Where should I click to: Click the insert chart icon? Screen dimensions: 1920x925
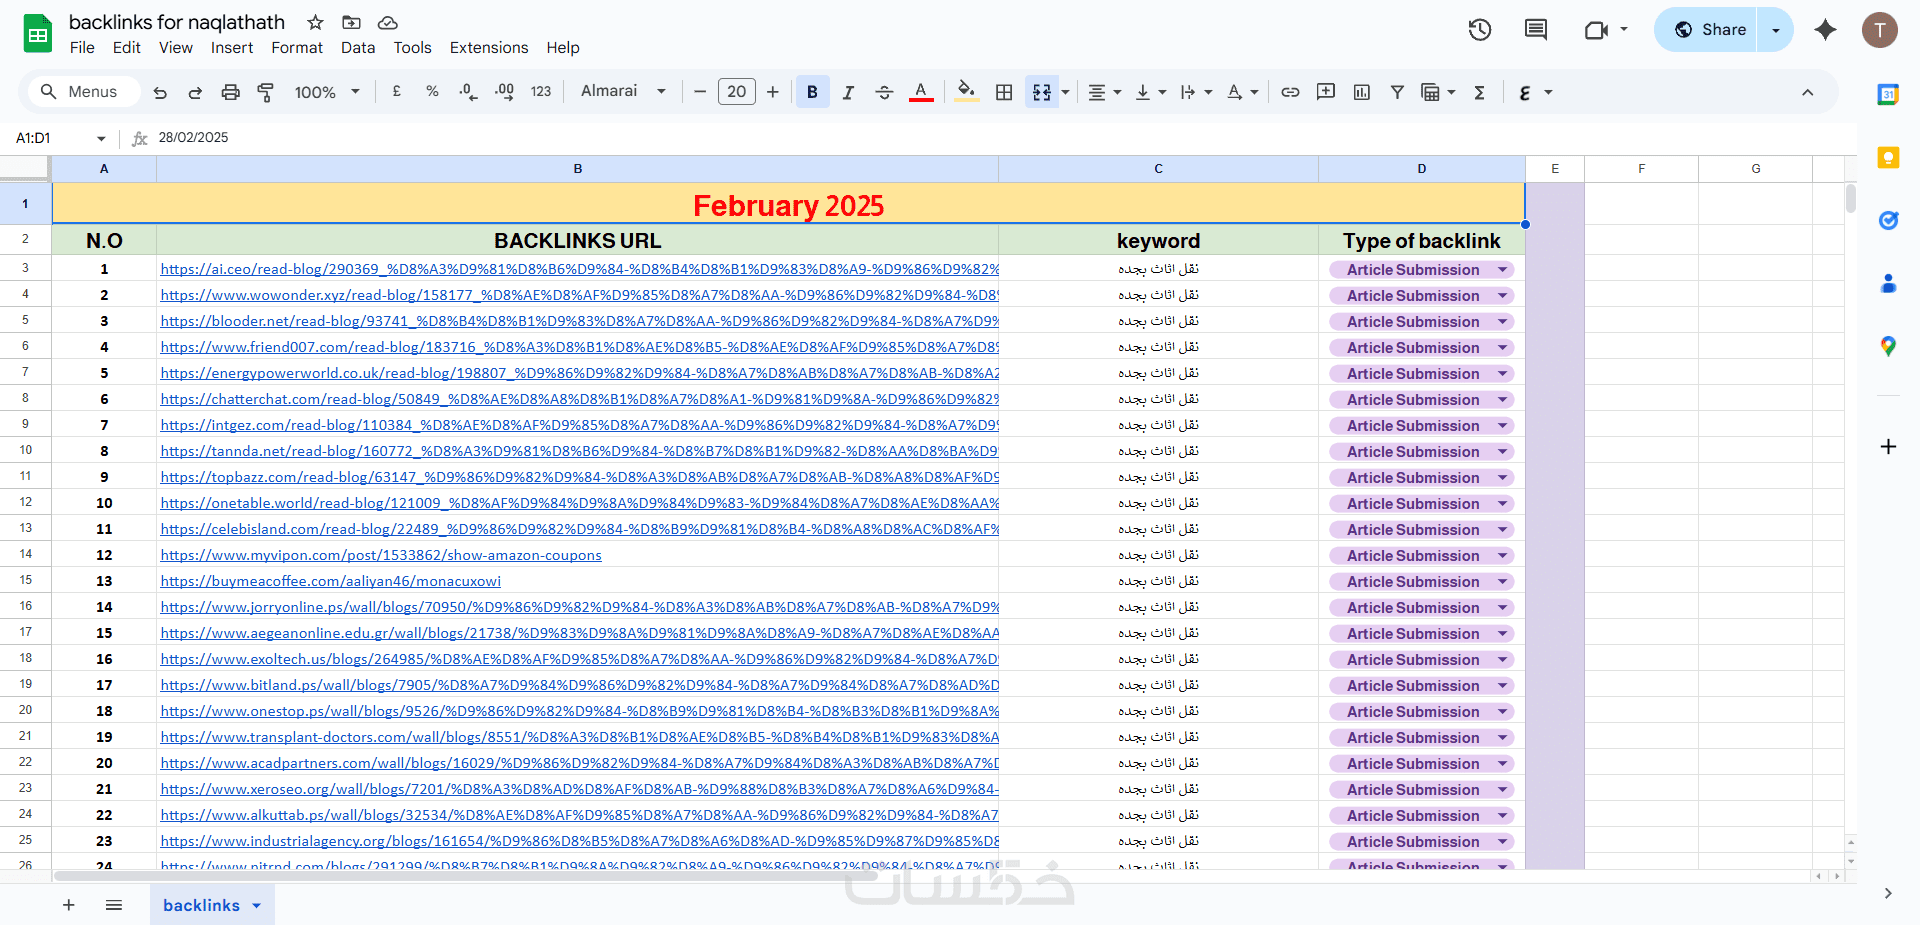pyautogui.click(x=1361, y=92)
